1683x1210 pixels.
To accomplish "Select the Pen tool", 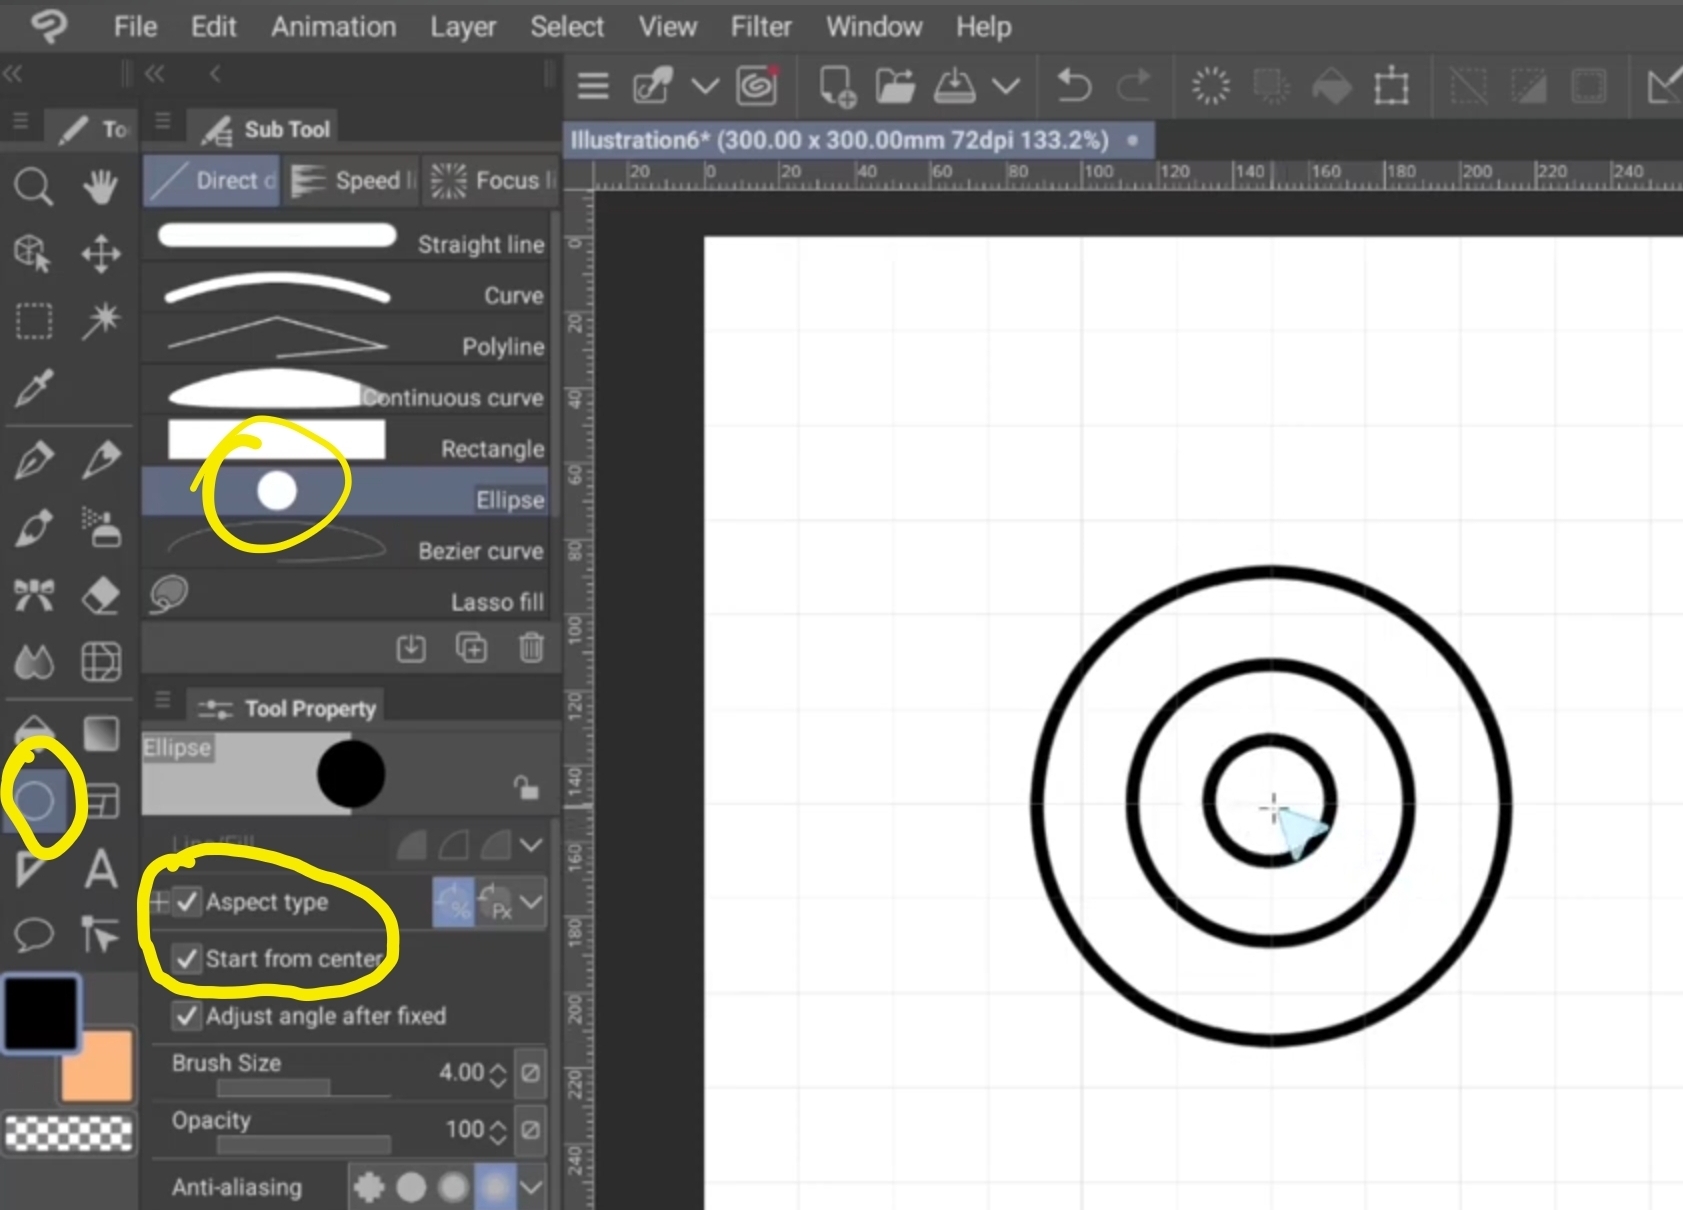I will tap(34, 461).
